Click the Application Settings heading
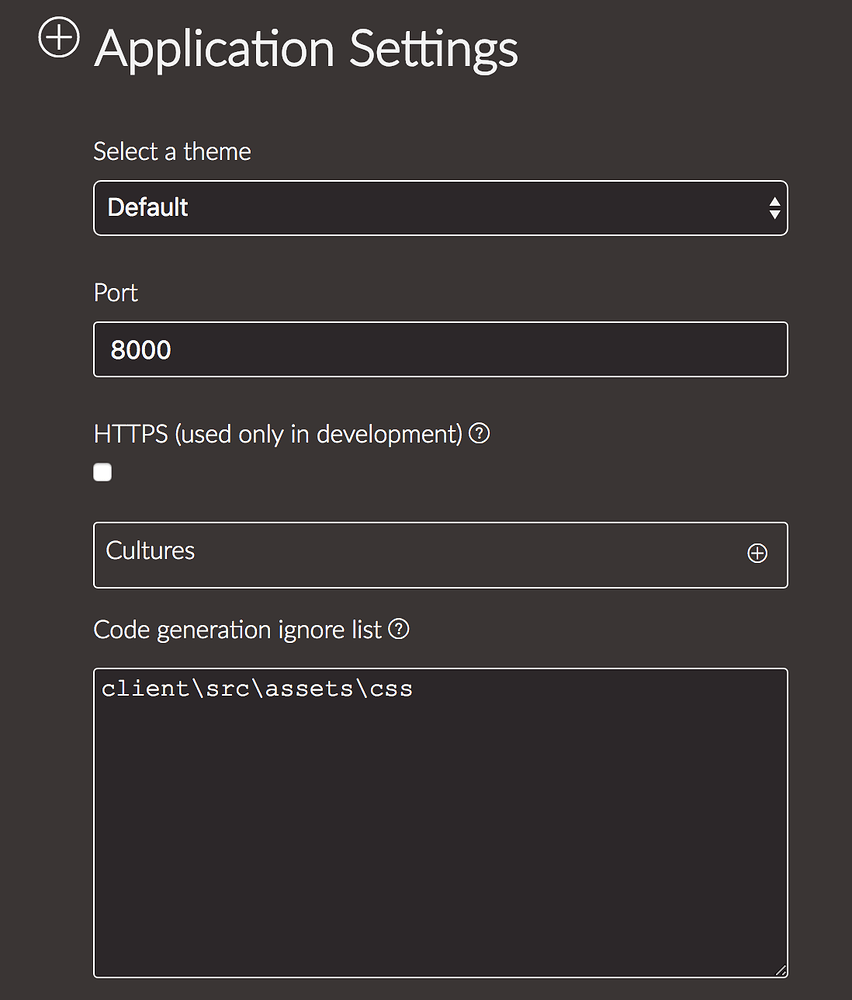Image resolution: width=852 pixels, height=1000 pixels. 306,49
